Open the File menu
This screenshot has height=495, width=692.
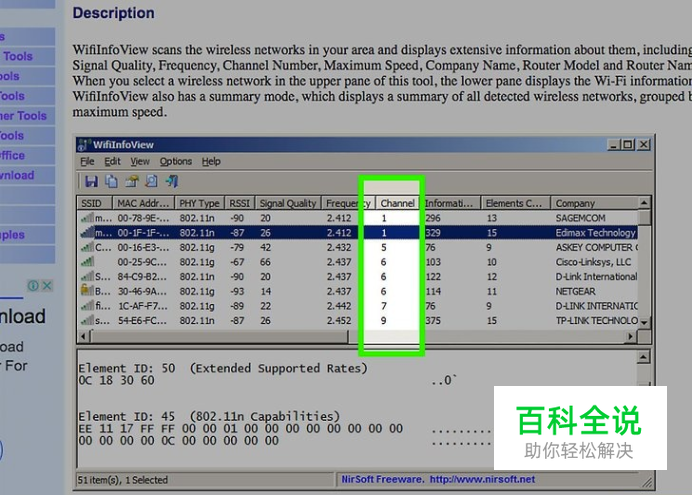pyautogui.click(x=87, y=161)
